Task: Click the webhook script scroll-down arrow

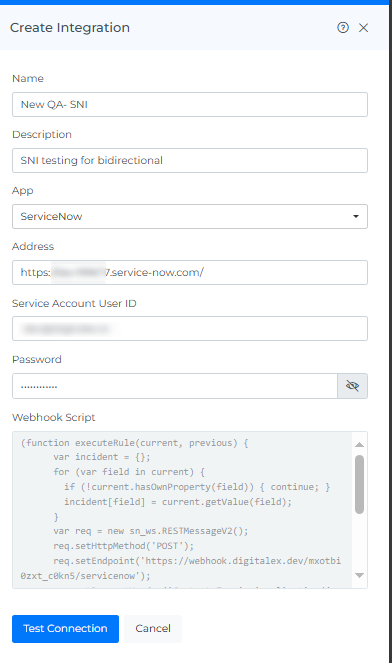Action: pyautogui.click(x=359, y=575)
